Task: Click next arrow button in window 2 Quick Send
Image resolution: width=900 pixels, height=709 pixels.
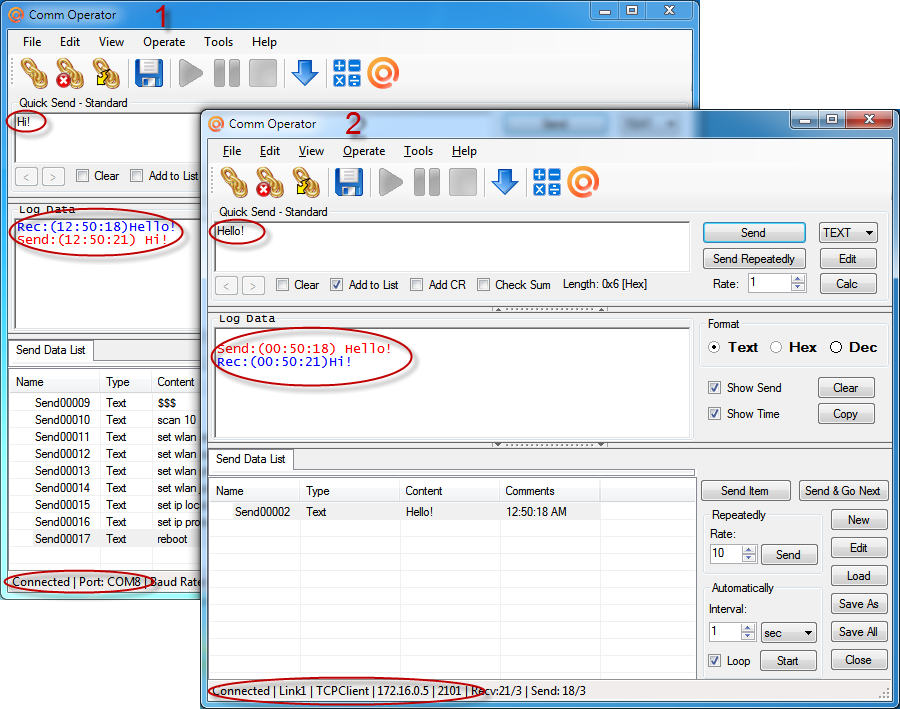Action: click(x=253, y=285)
